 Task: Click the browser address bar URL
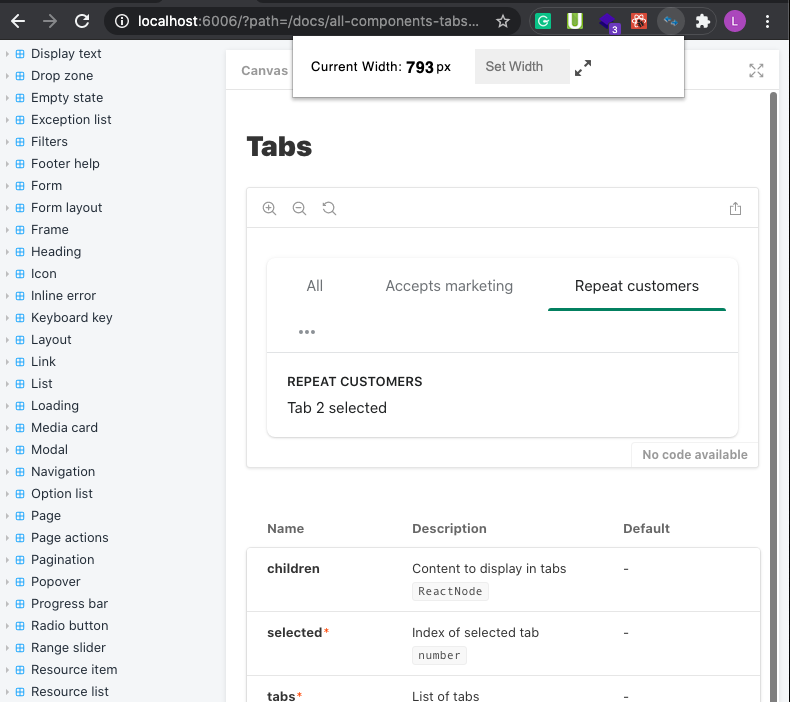(308, 21)
